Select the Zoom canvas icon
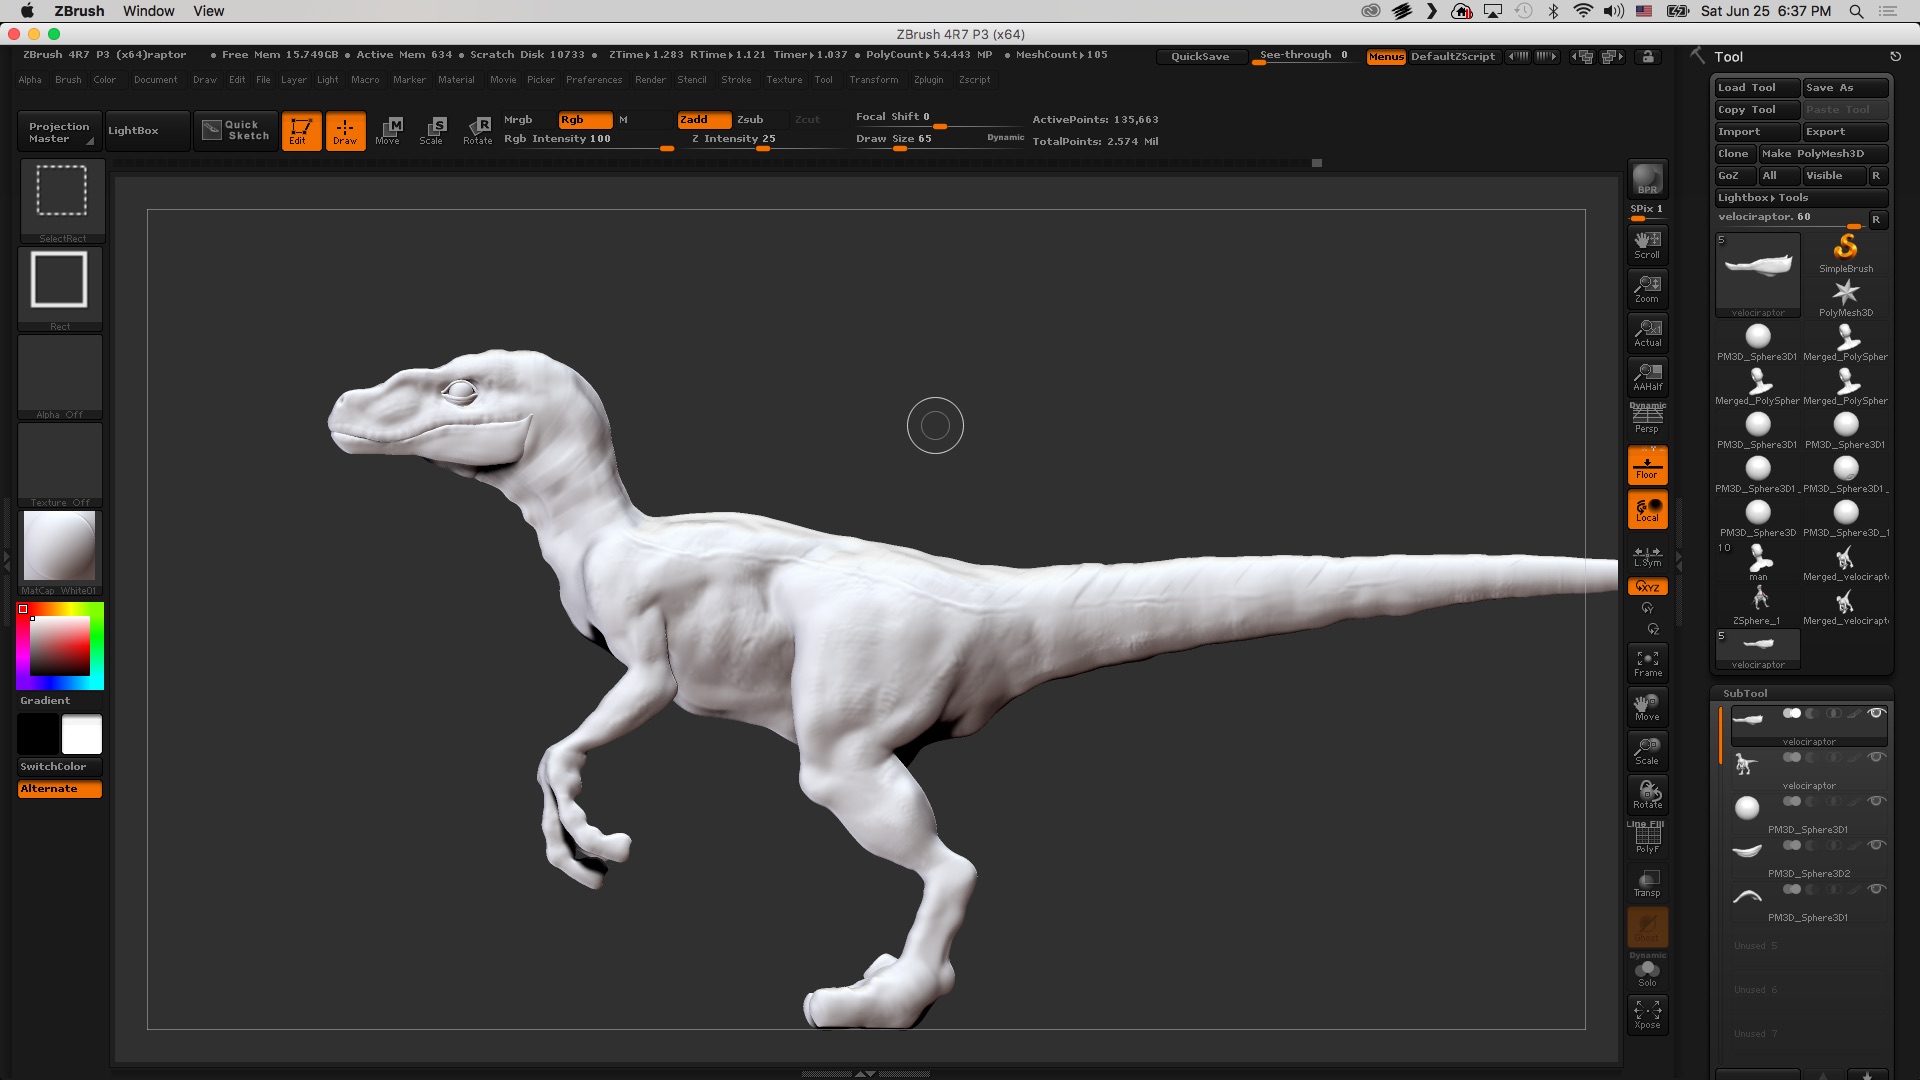This screenshot has height=1080, width=1920. [x=1647, y=289]
